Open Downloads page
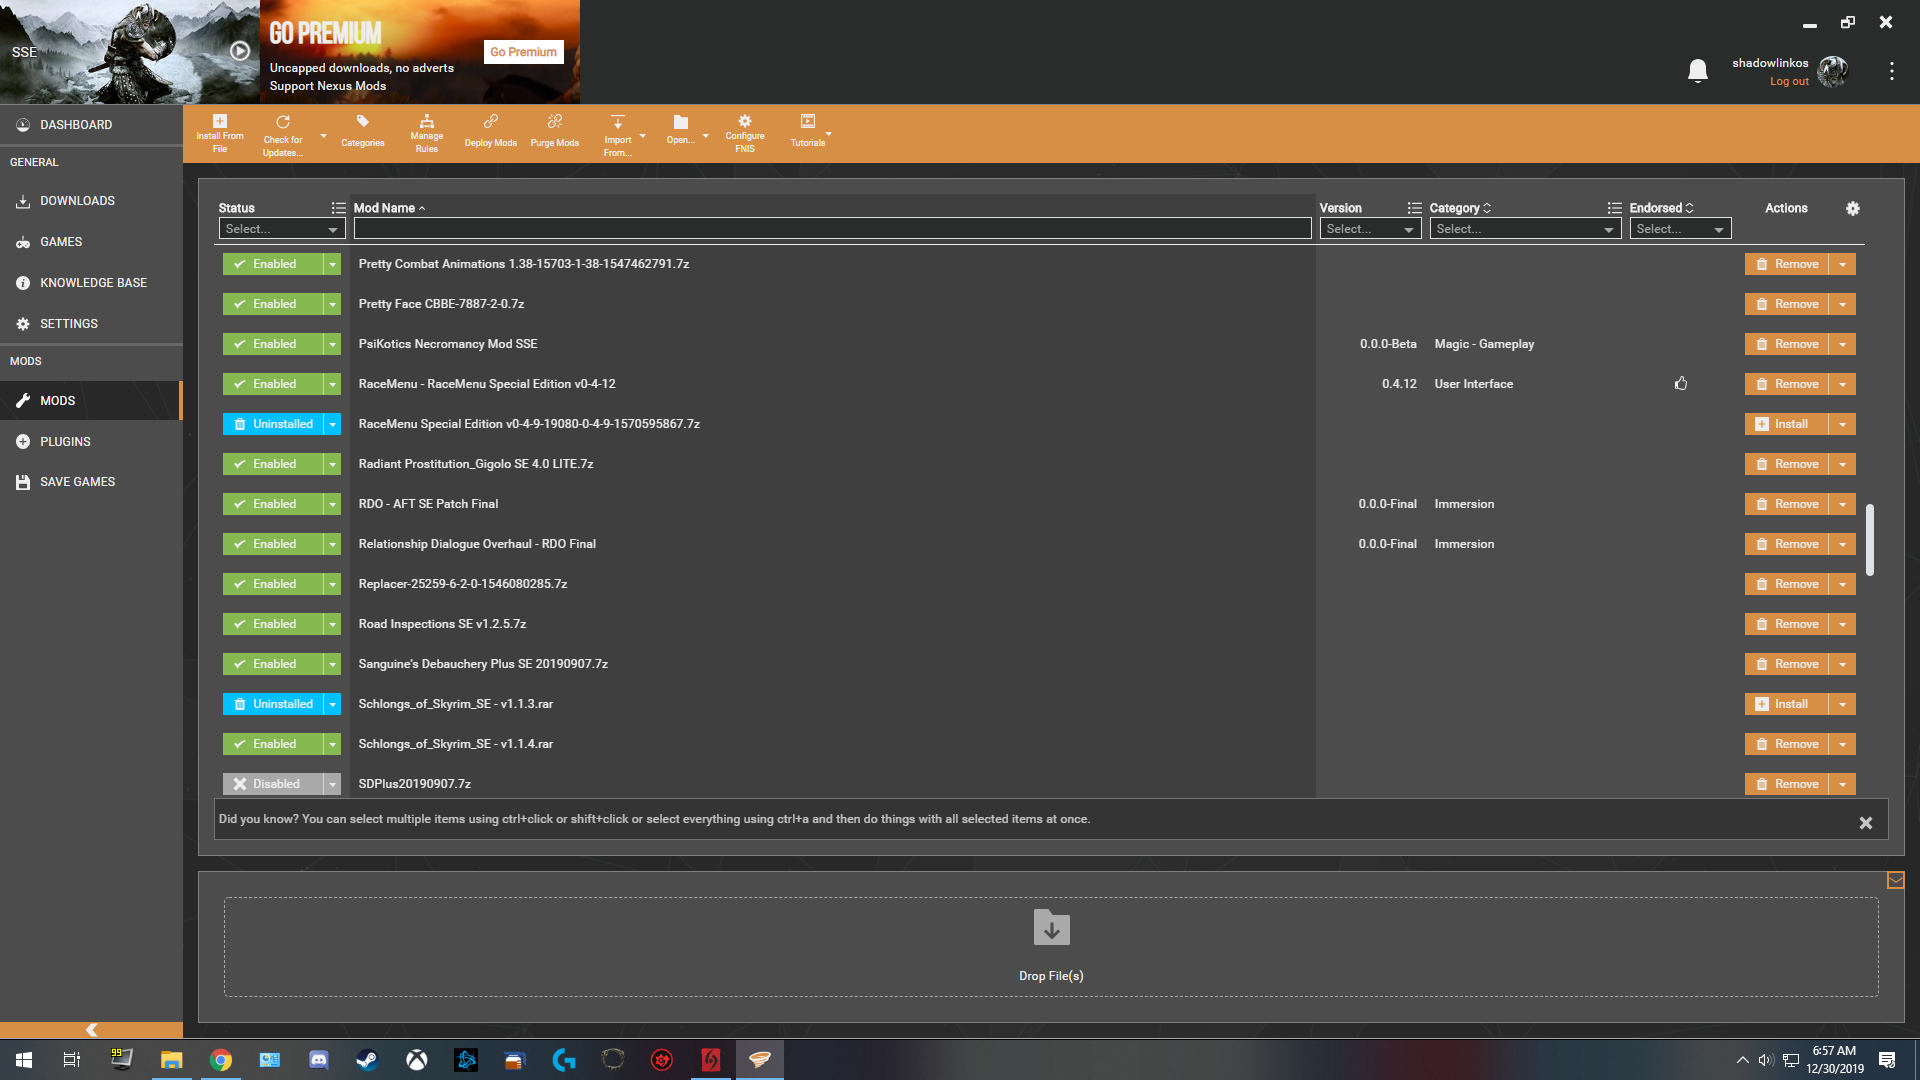The image size is (1920, 1080). (91, 201)
